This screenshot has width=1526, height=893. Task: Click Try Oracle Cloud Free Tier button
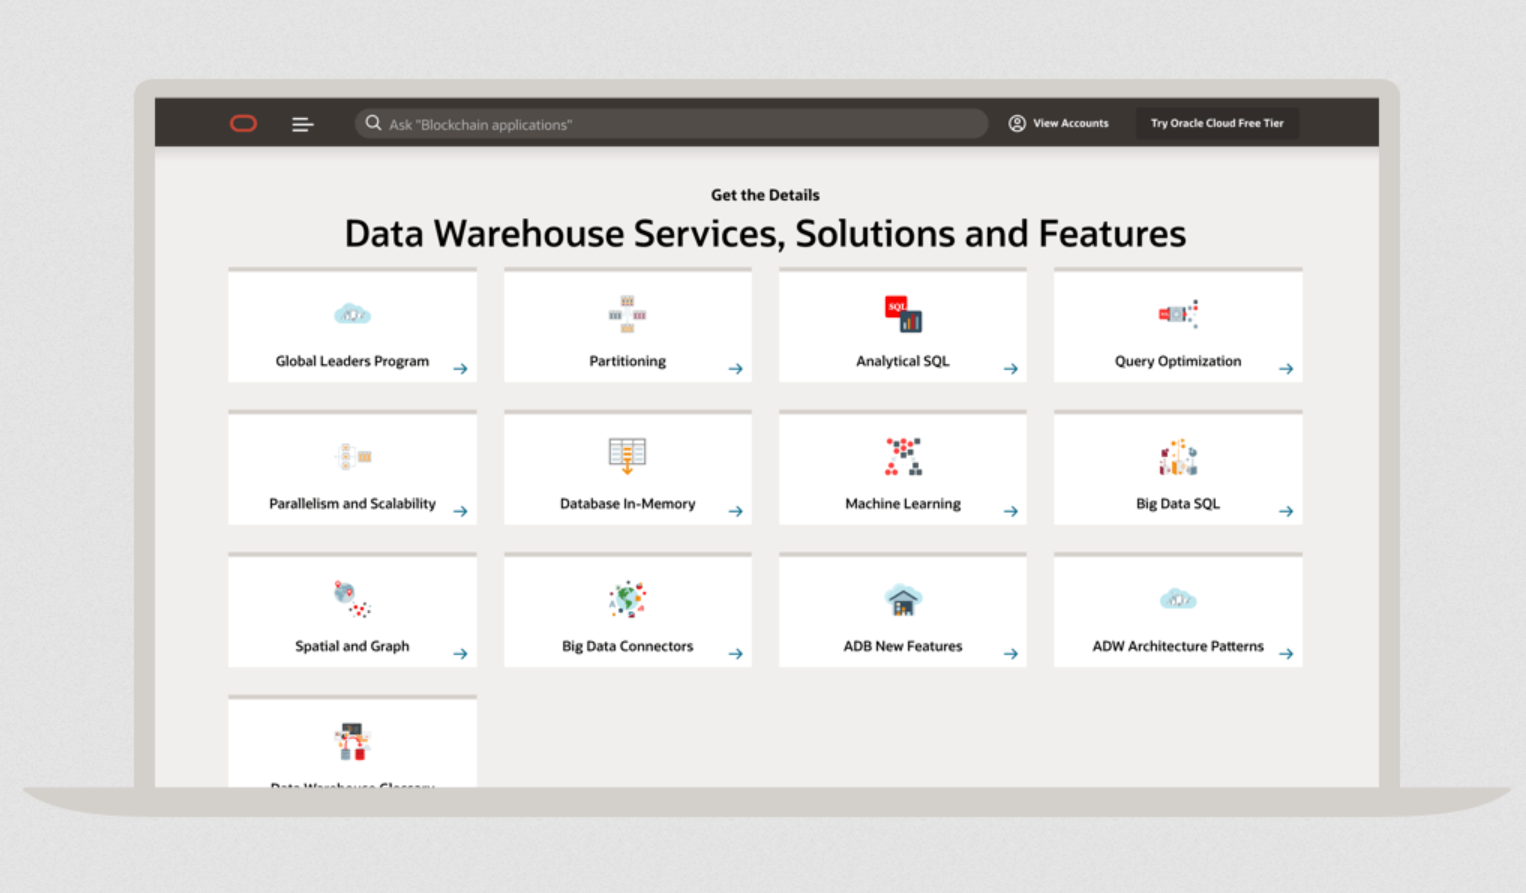coord(1217,123)
